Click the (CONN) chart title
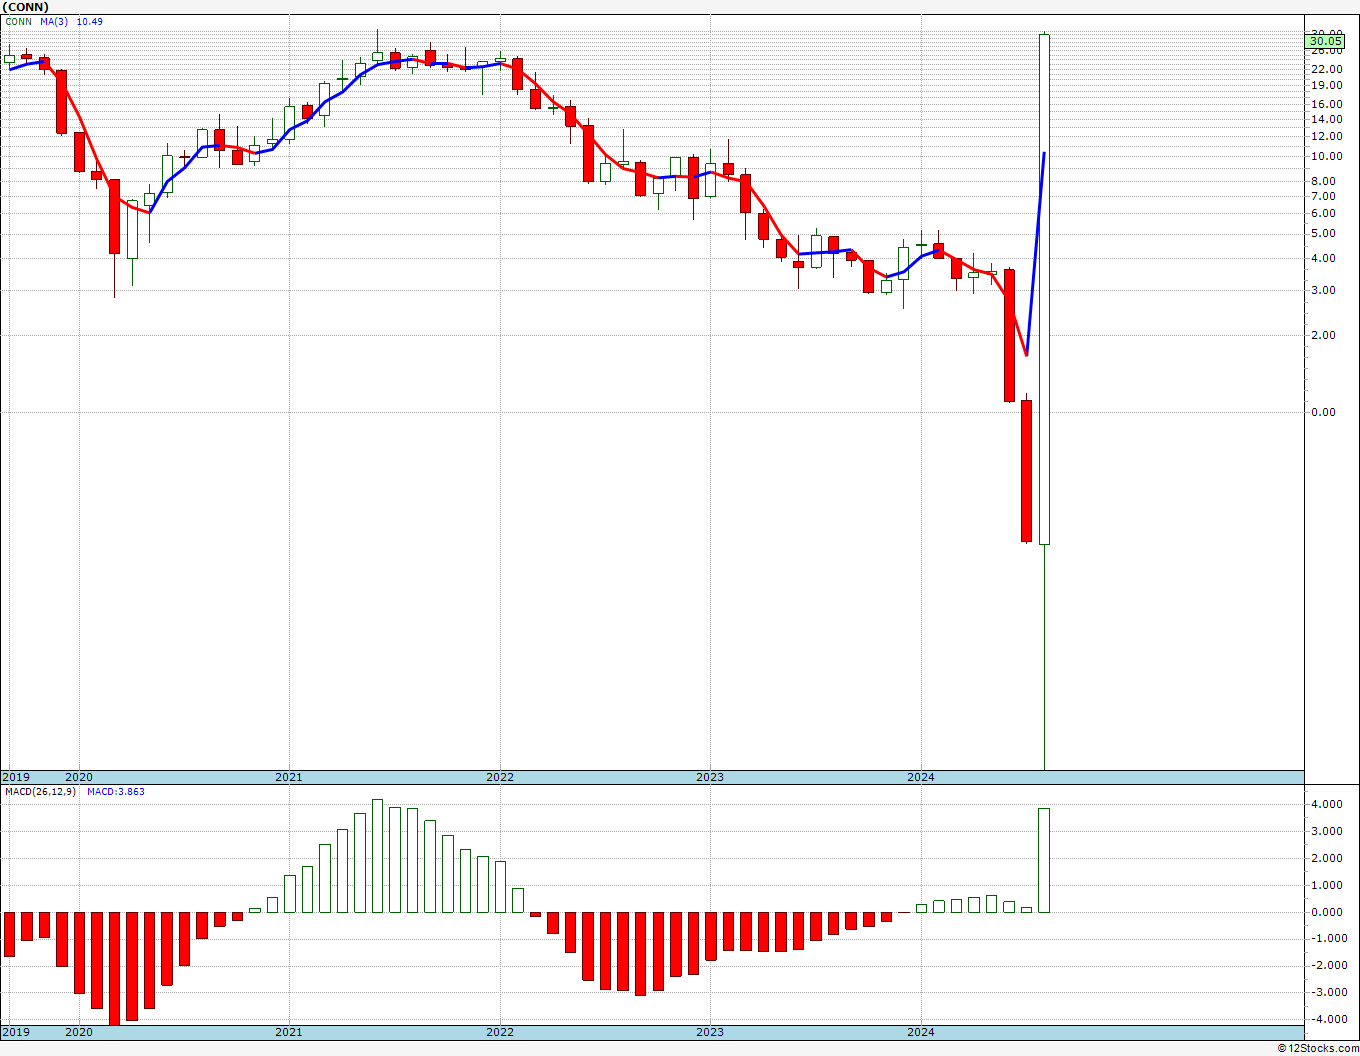Image resolution: width=1360 pixels, height=1056 pixels. tap(26, 7)
